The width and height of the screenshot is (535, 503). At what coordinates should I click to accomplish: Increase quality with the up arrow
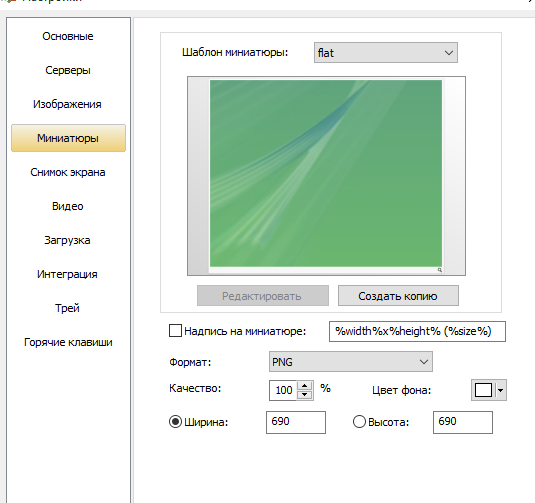(304, 386)
